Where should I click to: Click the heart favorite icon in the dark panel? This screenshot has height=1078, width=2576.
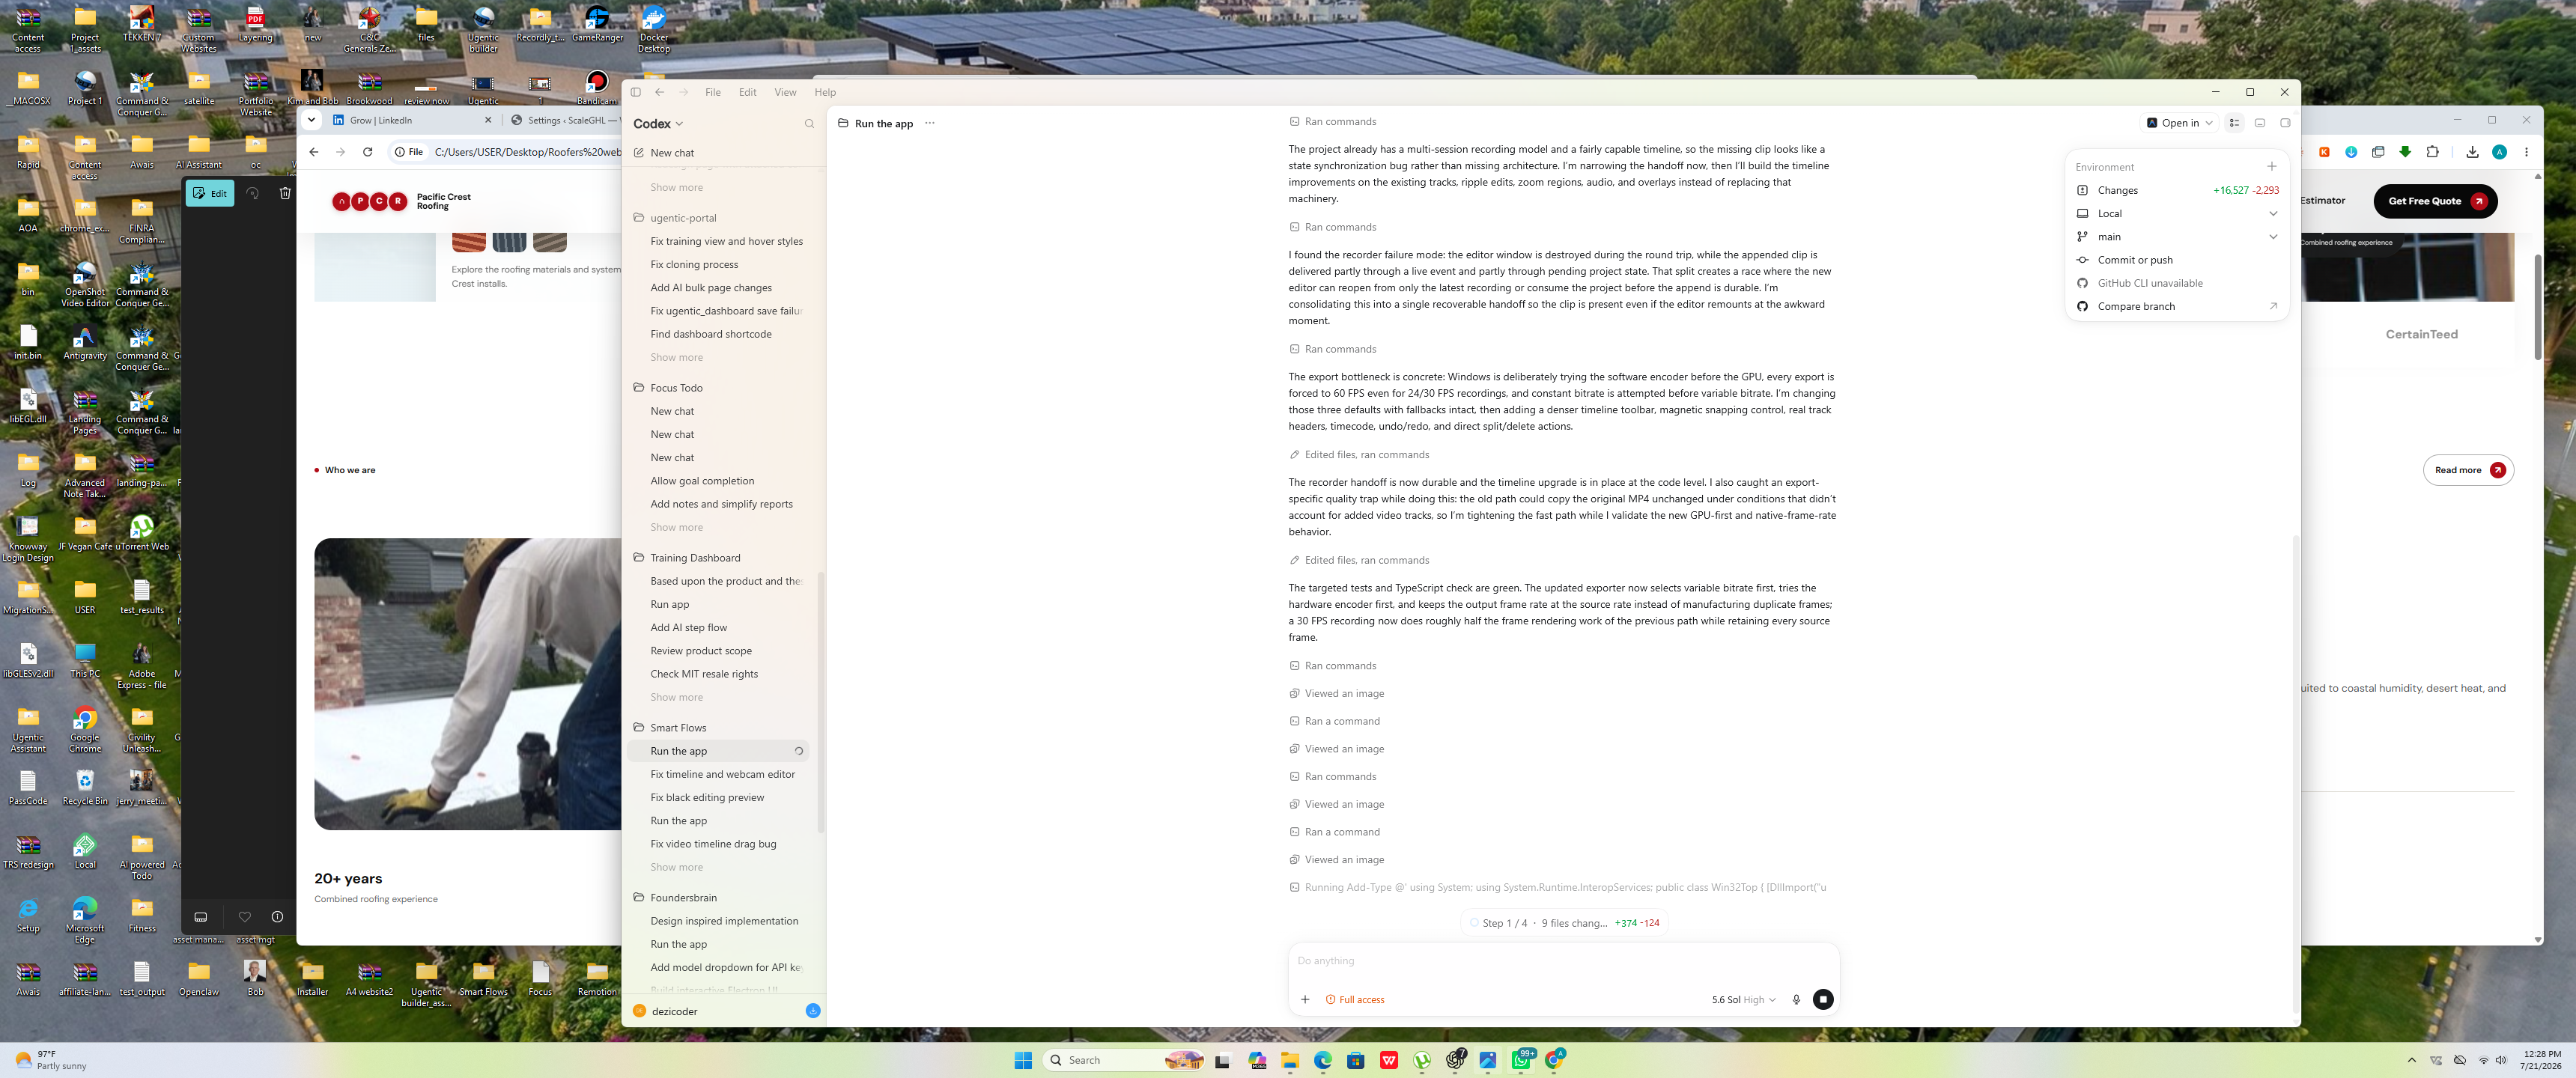tap(244, 917)
